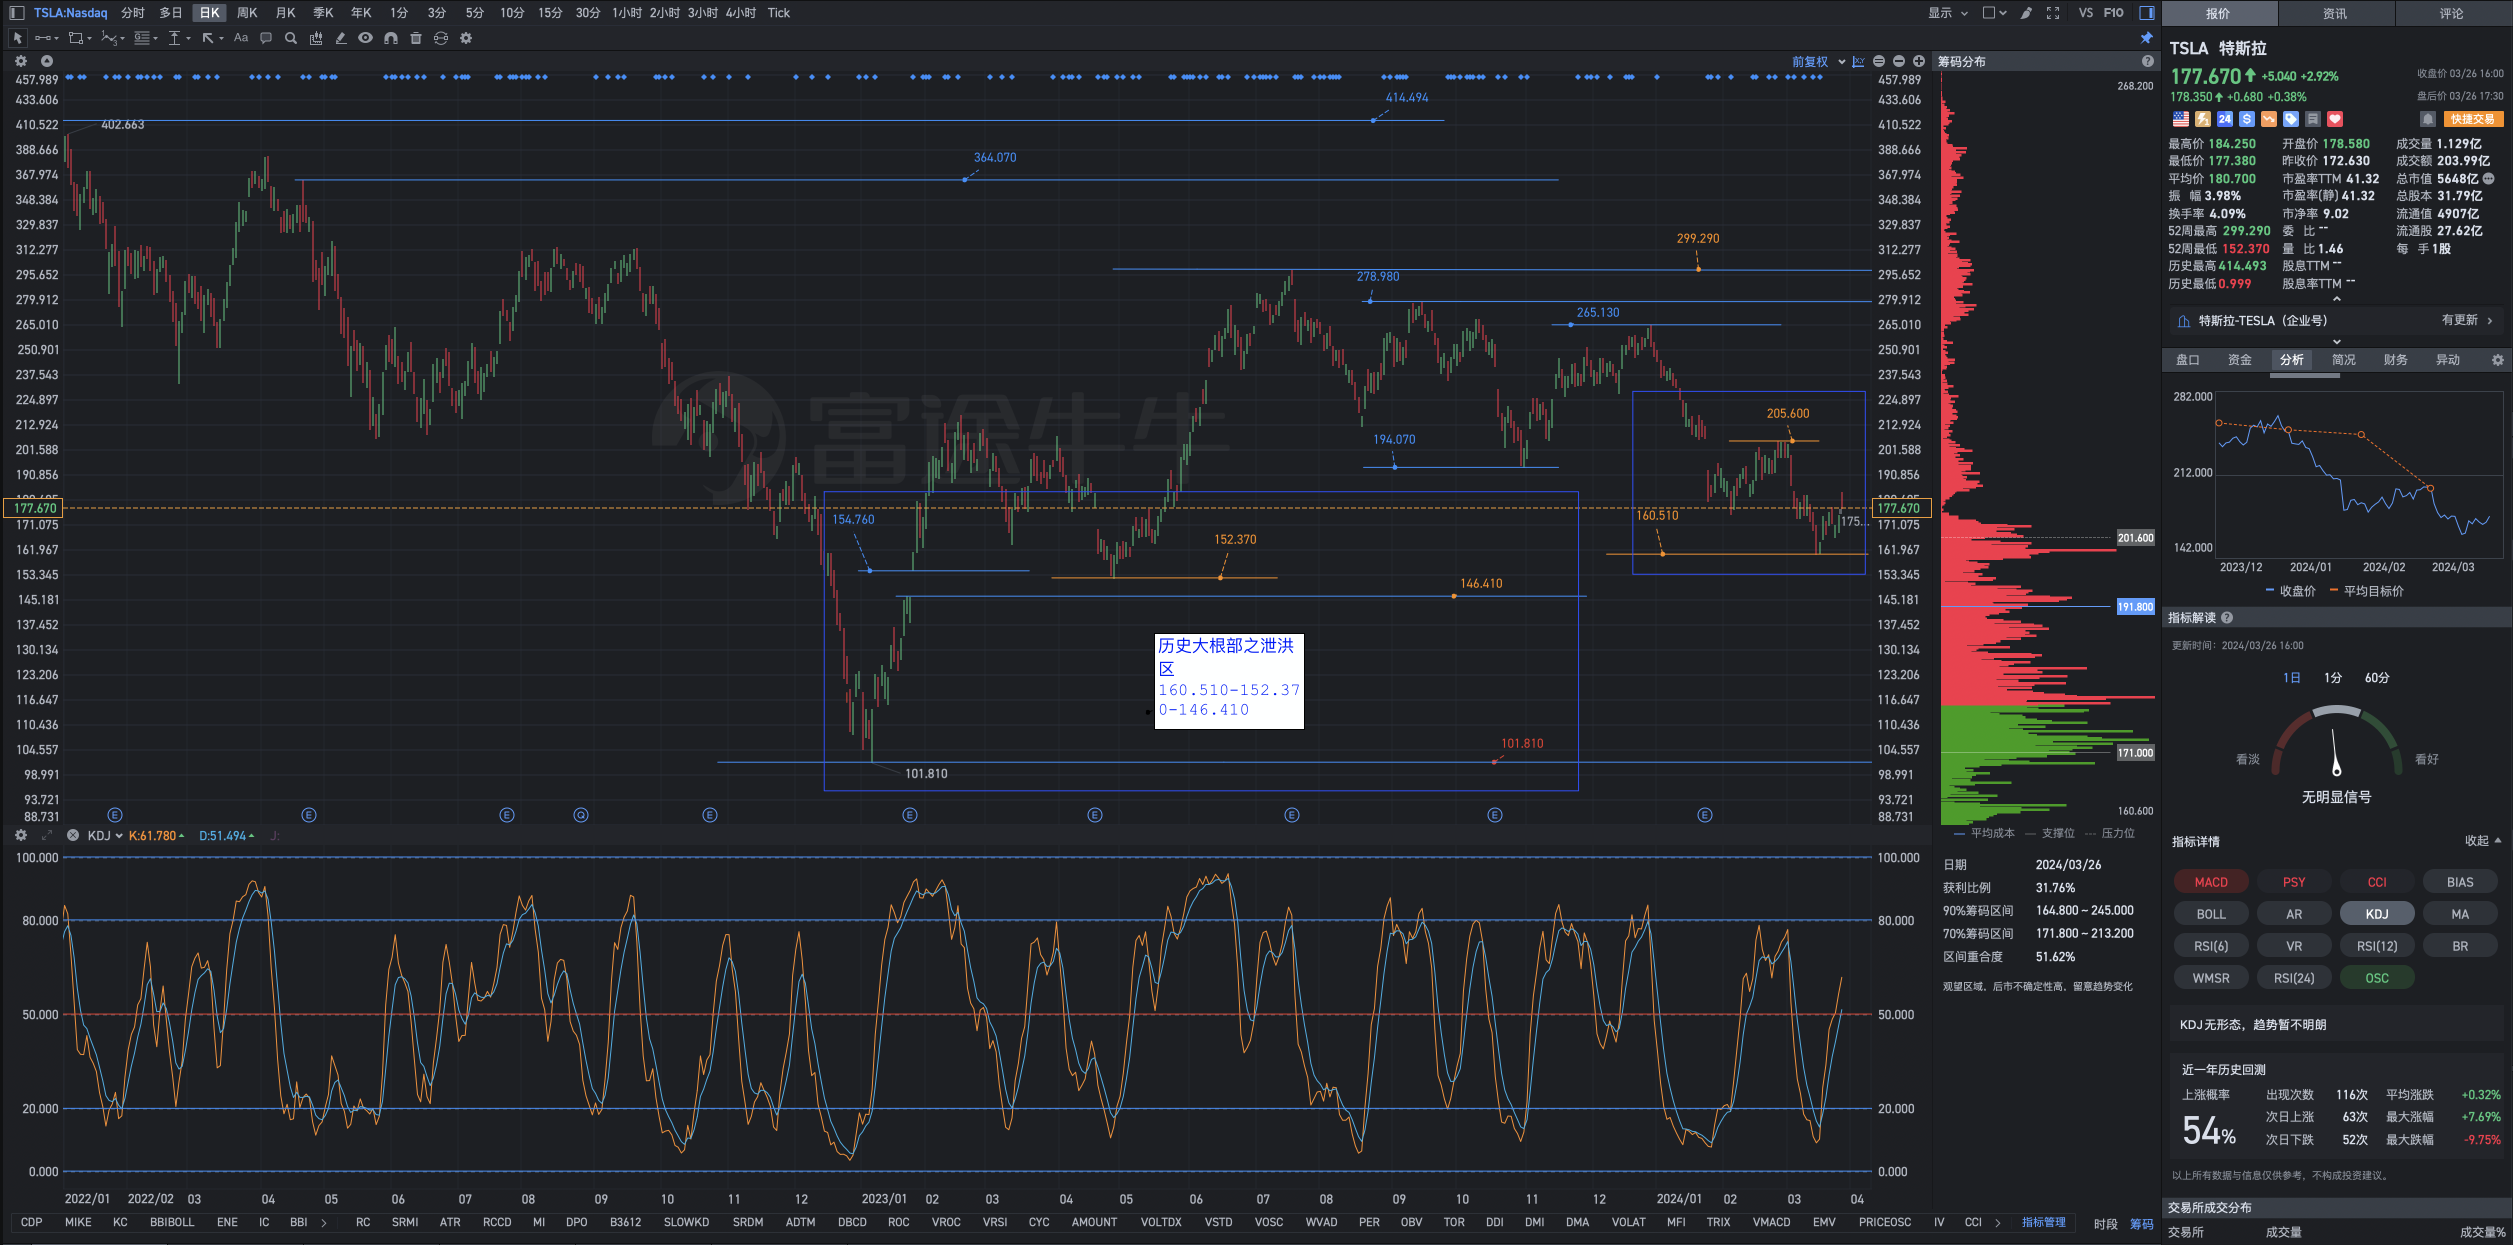Toggle the right quote sidebar

click(x=2147, y=13)
